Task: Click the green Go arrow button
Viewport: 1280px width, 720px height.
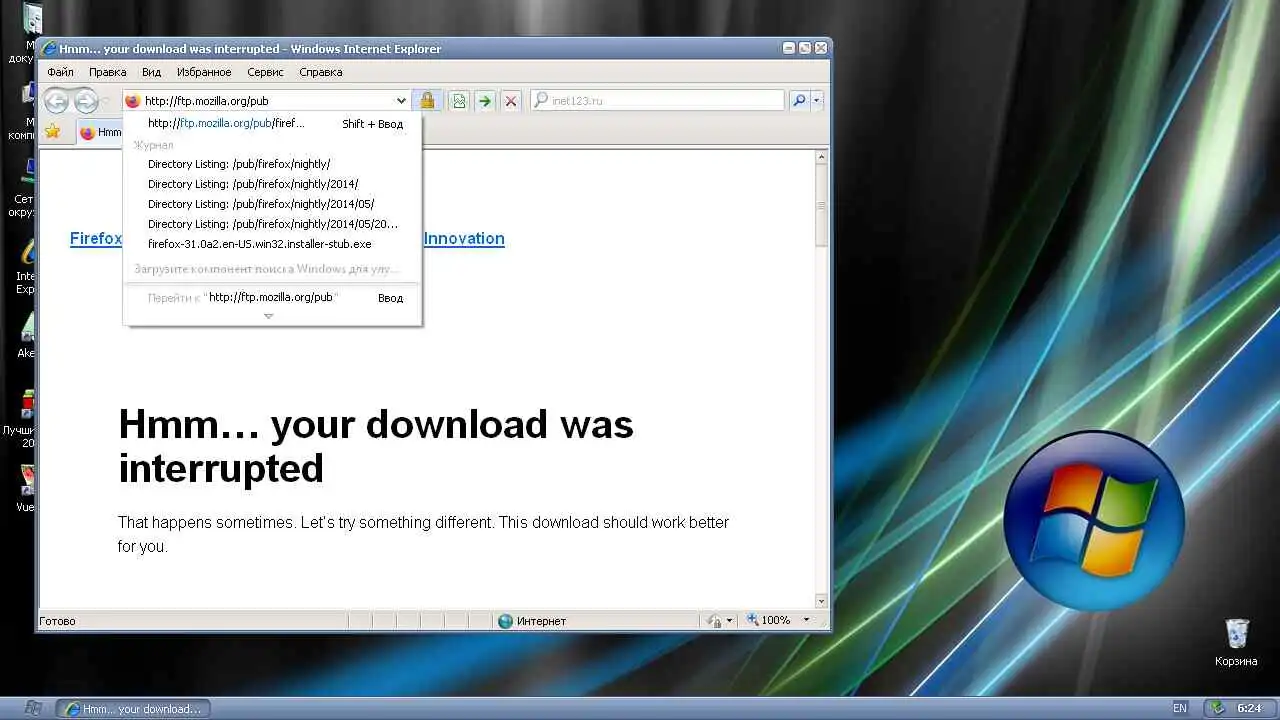Action: click(x=485, y=100)
